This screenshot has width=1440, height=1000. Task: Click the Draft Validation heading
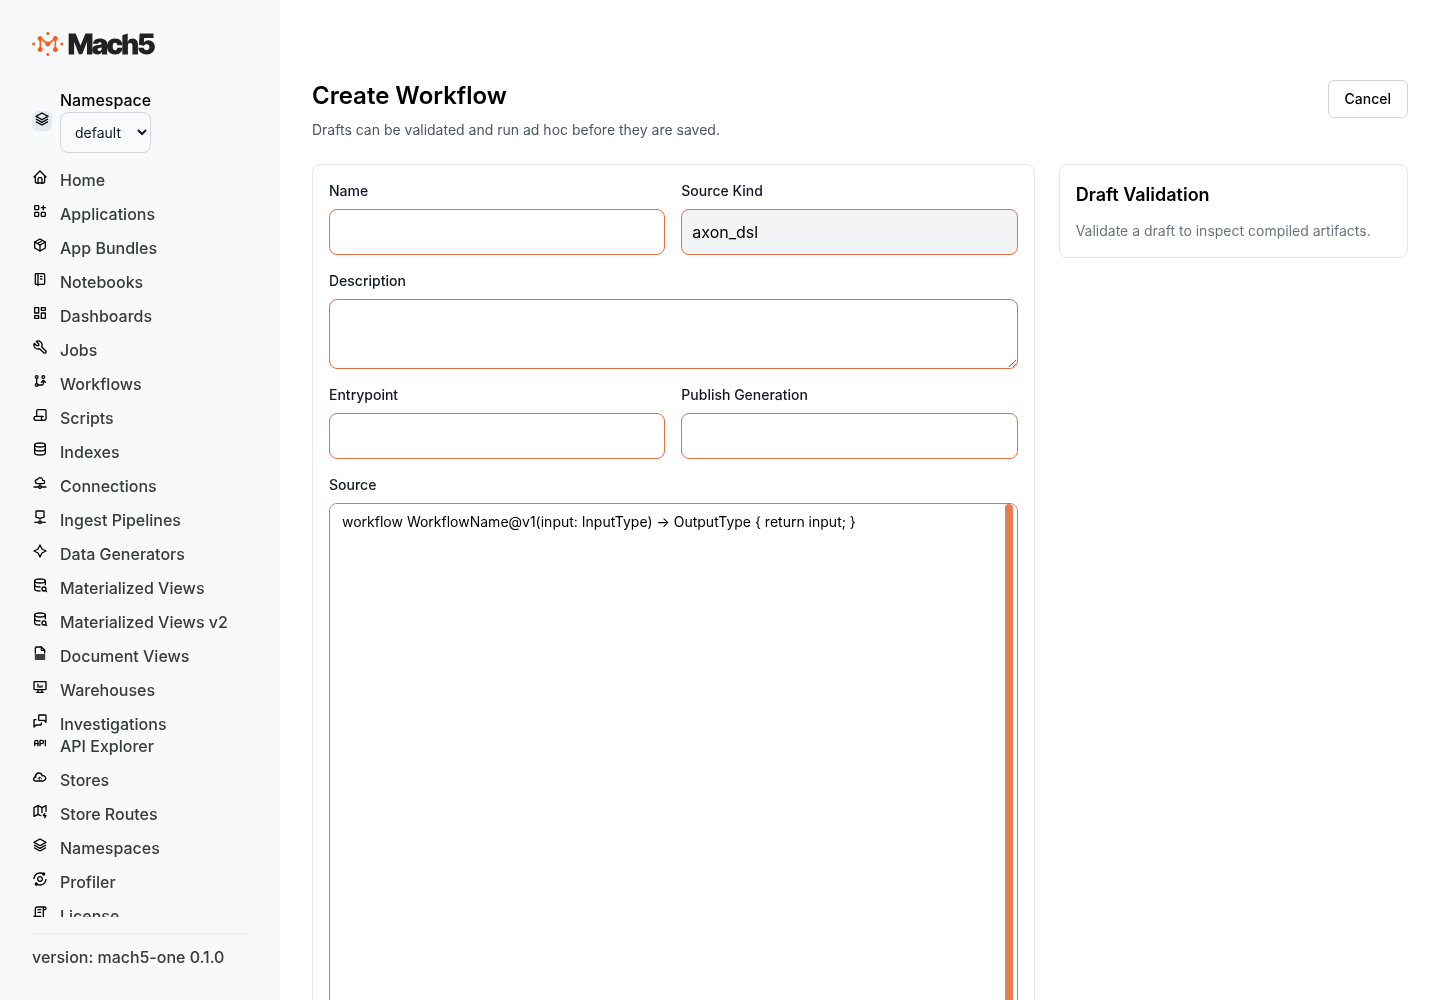[1142, 195]
